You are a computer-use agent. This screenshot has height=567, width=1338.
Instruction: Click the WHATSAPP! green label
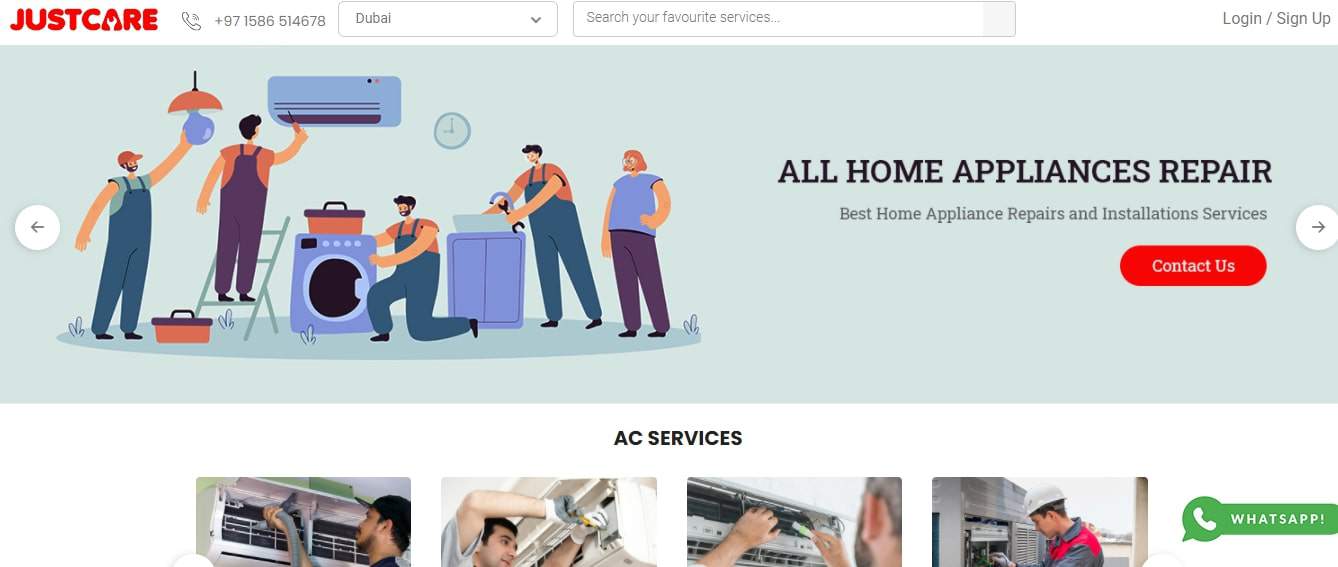coord(1278,519)
